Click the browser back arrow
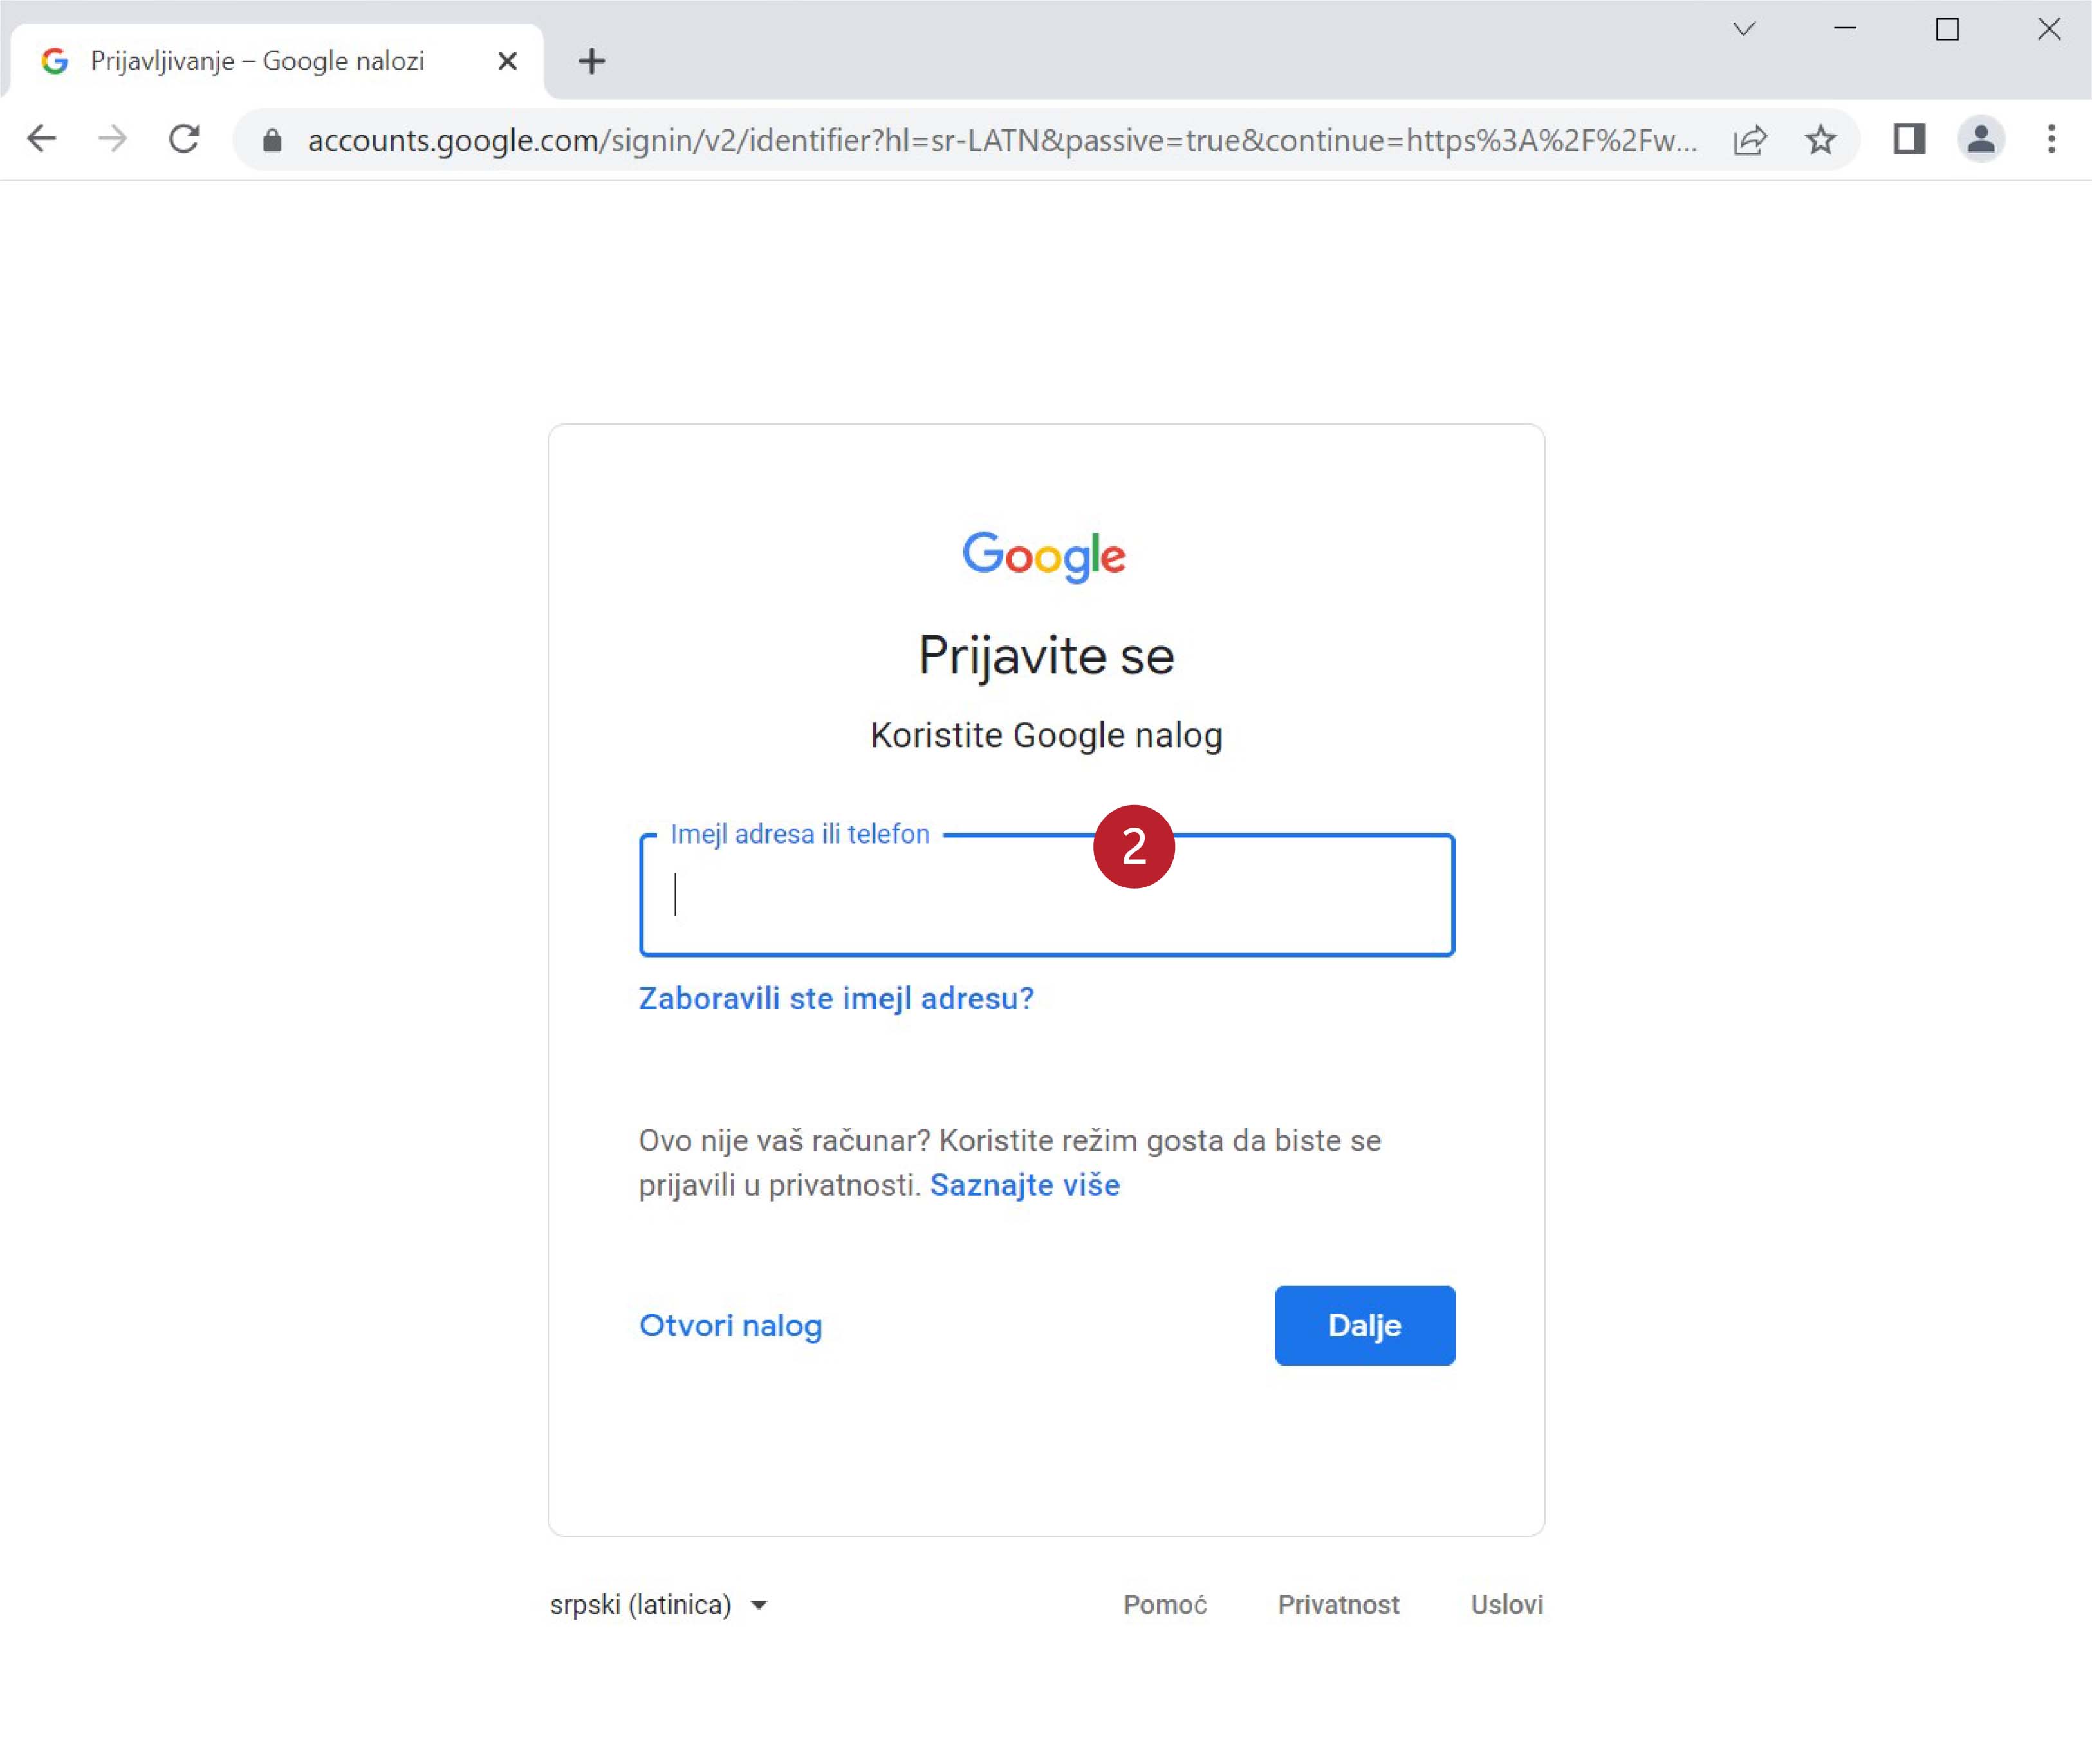2092x1764 pixels. pyautogui.click(x=42, y=139)
